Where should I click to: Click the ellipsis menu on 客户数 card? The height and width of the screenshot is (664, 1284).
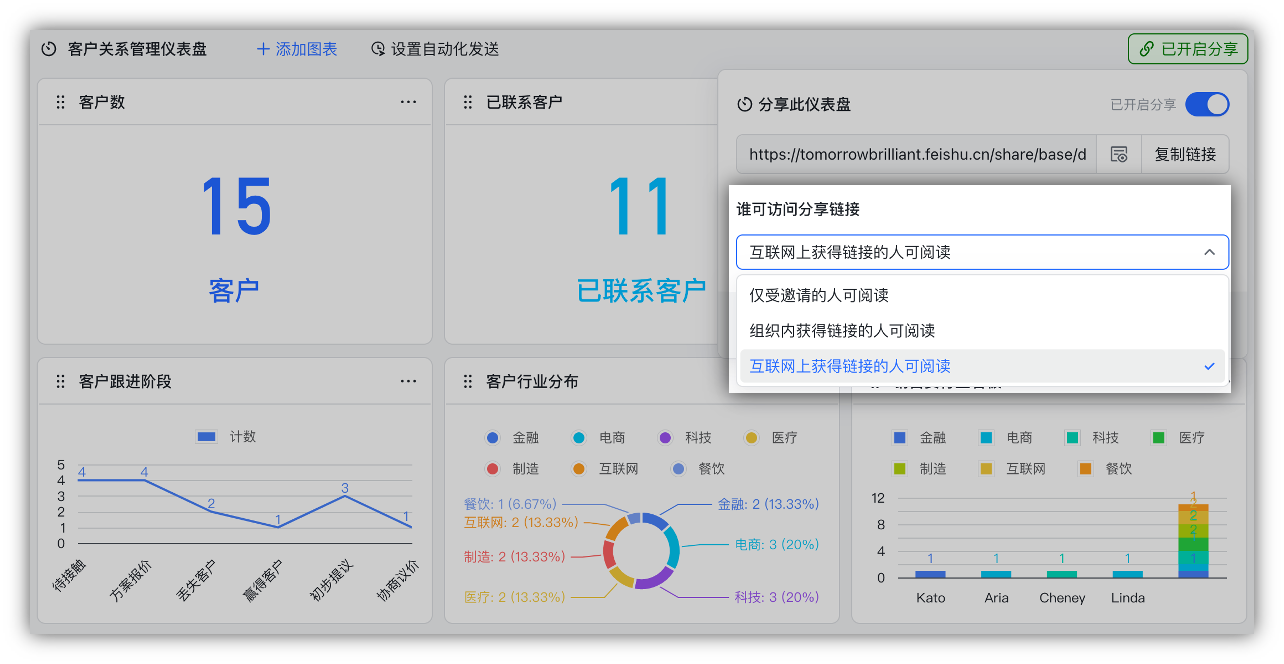click(x=408, y=101)
